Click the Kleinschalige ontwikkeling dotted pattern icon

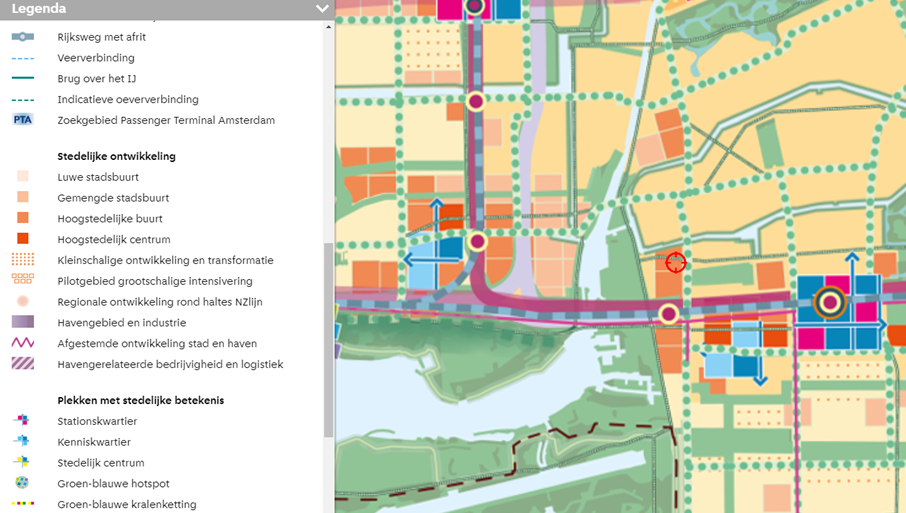tap(23, 259)
